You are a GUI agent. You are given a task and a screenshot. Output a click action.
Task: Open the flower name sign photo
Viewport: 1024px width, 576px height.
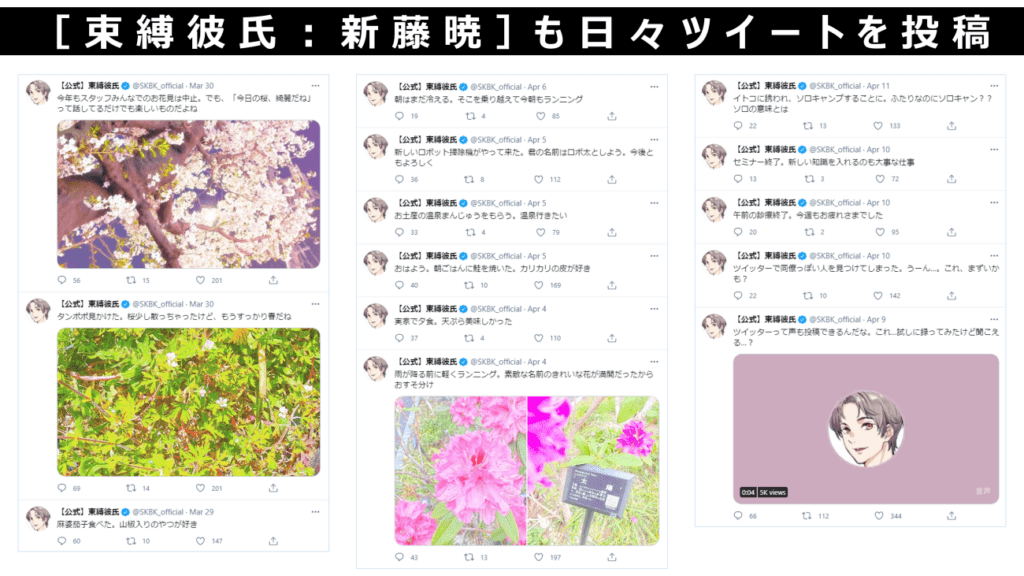pos(594,471)
